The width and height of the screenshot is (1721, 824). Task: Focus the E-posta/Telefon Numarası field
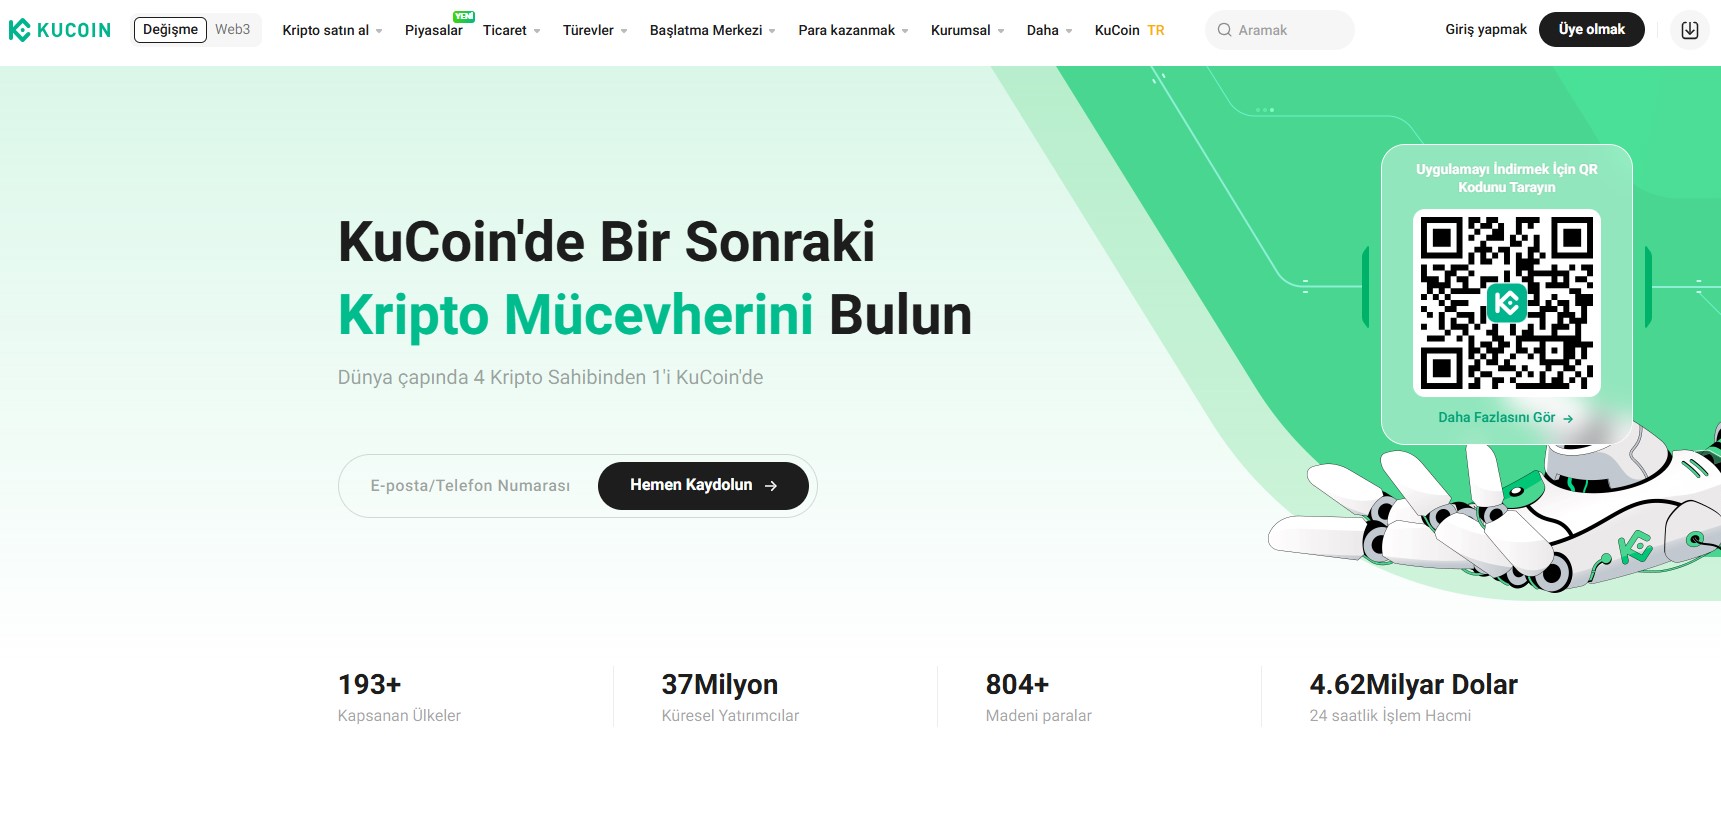pyautogui.click(x=470, y=486)
